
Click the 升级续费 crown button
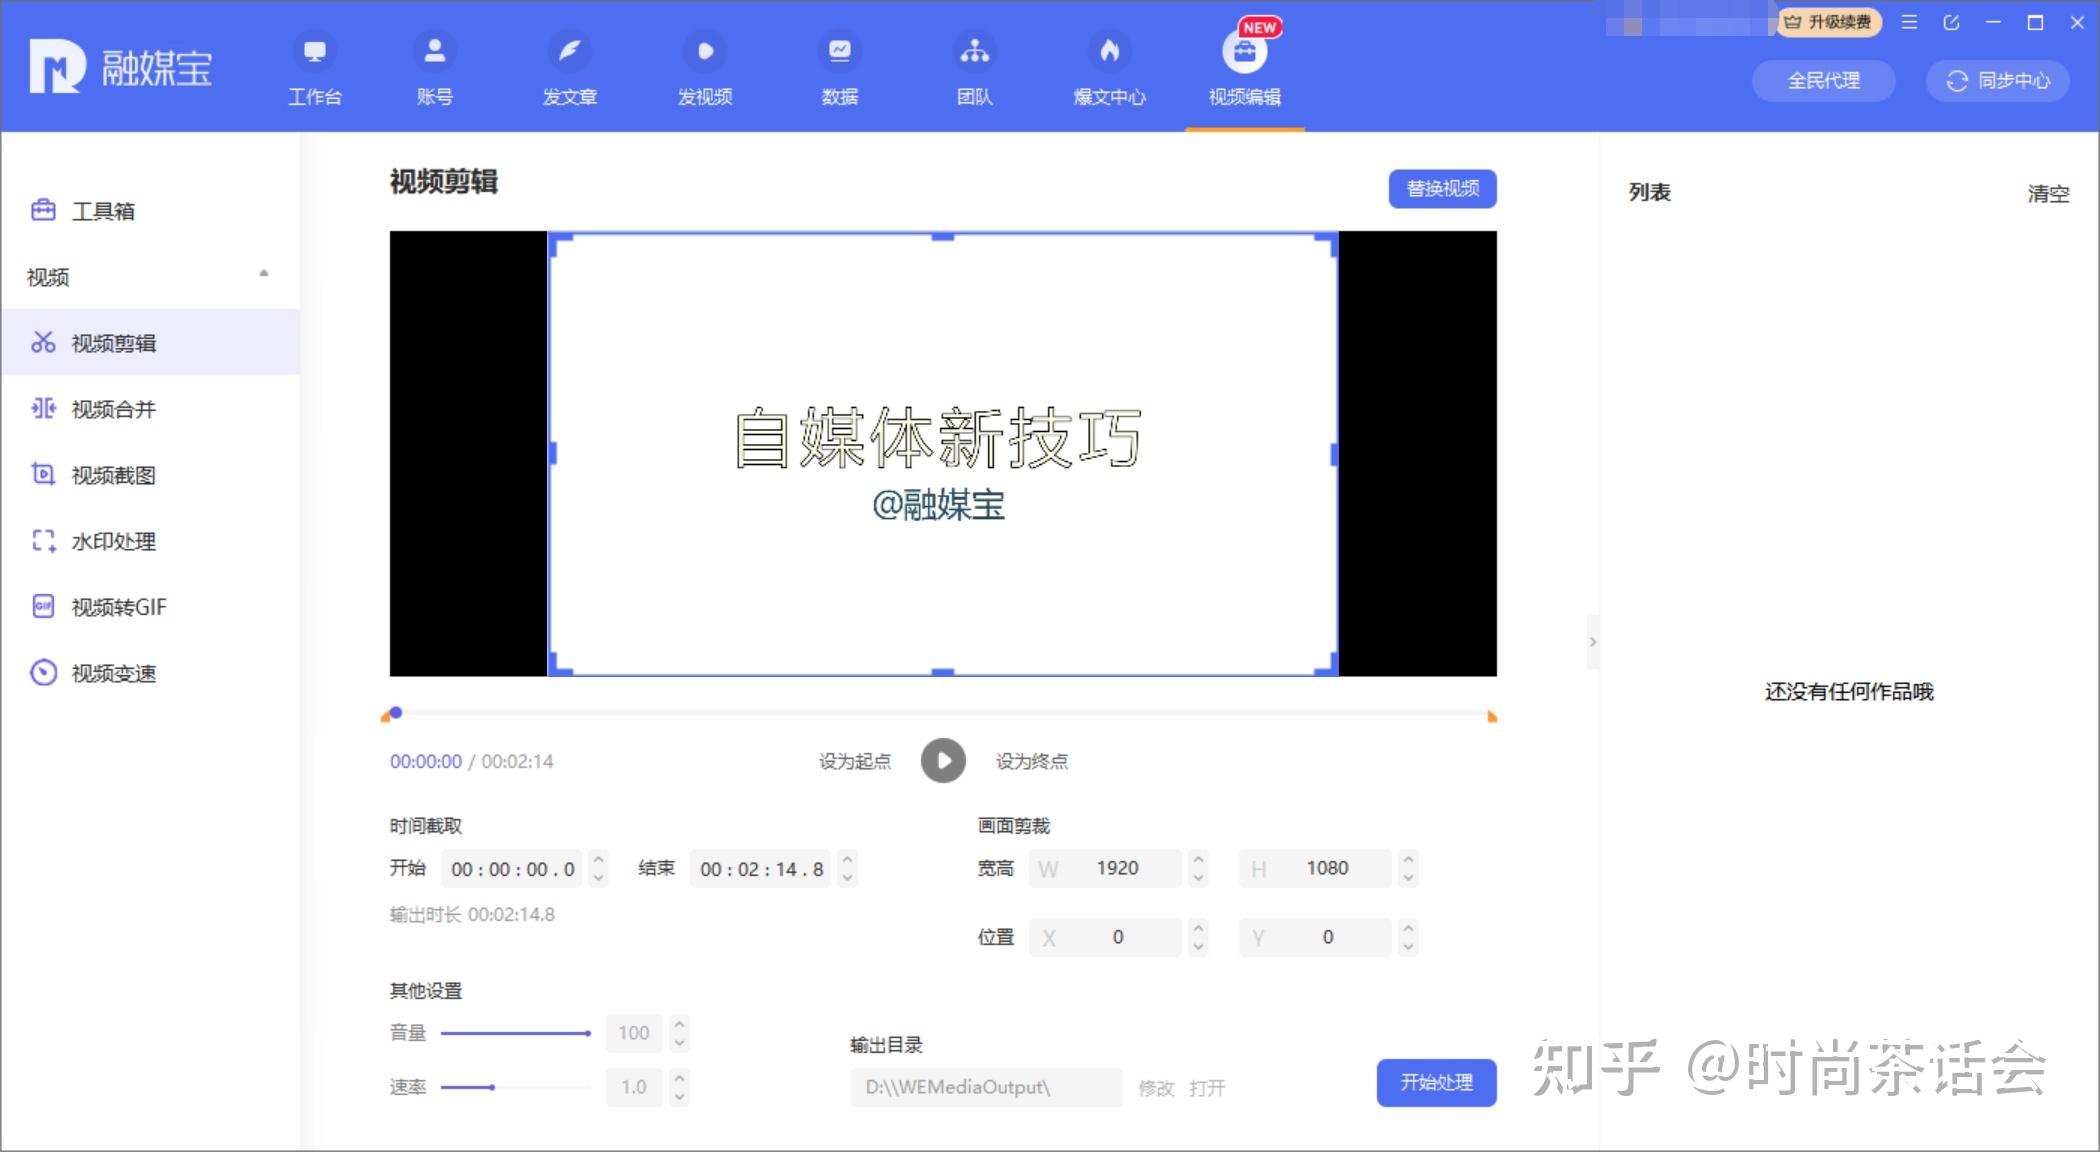[x=1829, y=22]
